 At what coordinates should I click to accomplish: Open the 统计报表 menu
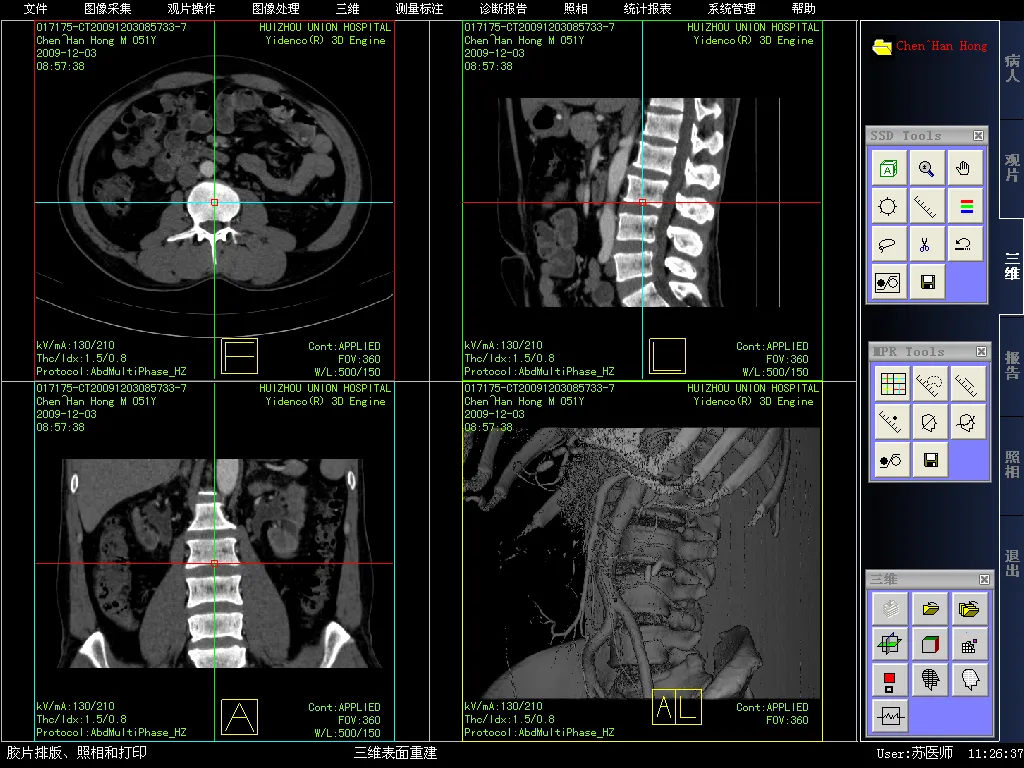point(647,8)
